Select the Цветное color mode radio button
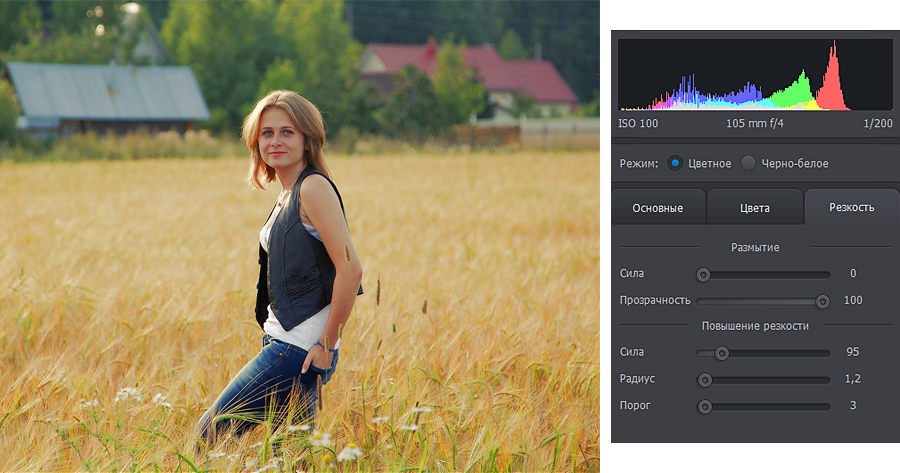The image size is (900, 473). [675, 163]
